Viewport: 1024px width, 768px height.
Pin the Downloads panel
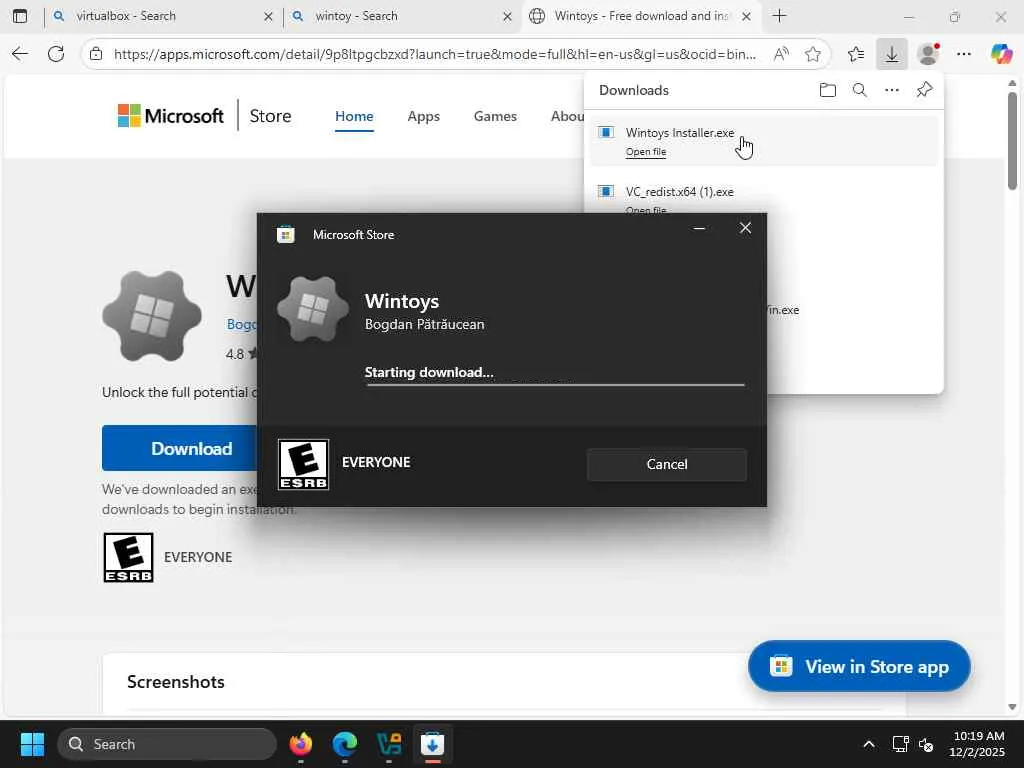[924, 90]
